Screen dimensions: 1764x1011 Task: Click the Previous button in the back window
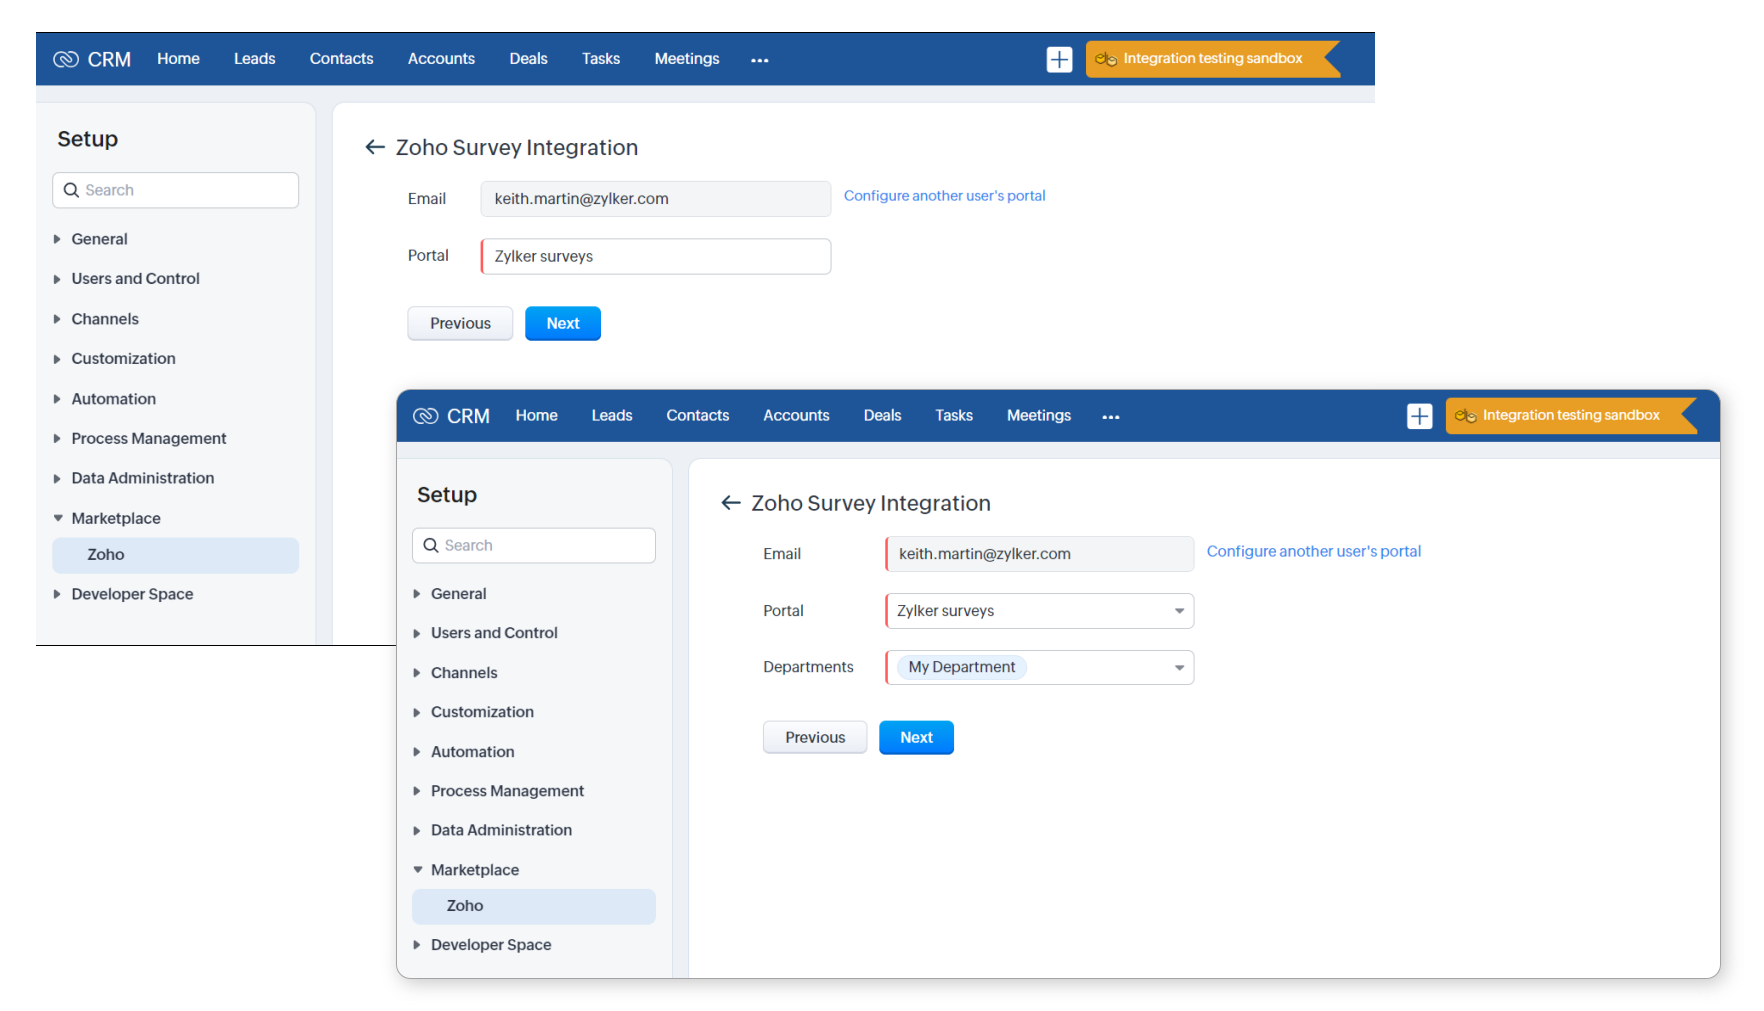(x=460, y=323)
